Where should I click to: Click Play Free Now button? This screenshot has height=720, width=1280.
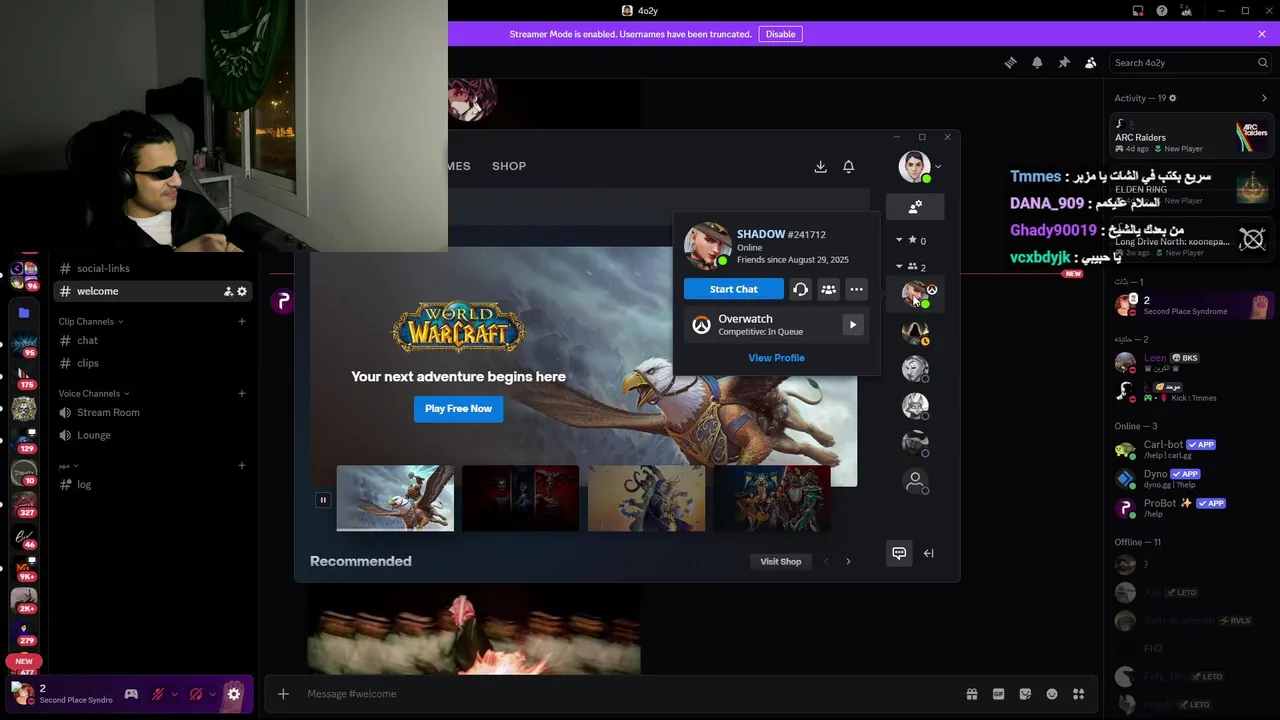[x=458, y=408]
